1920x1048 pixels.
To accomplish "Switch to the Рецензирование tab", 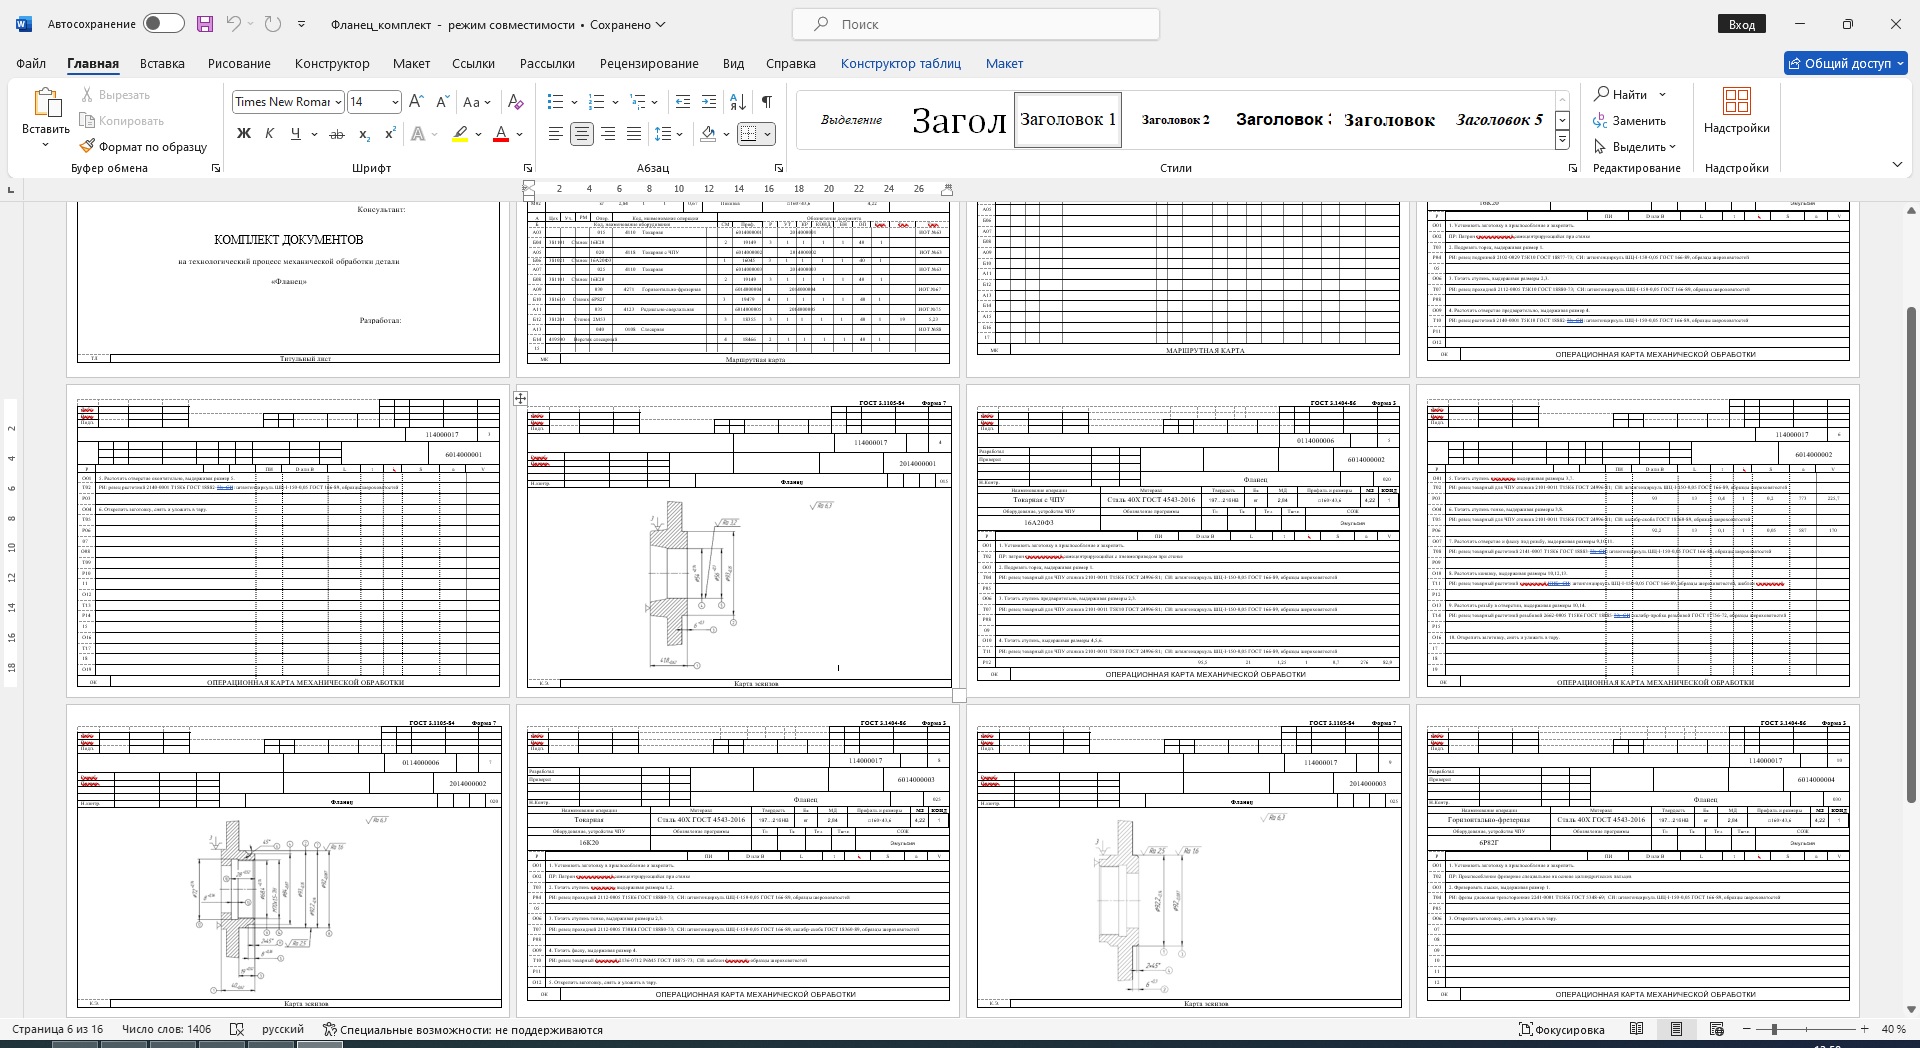I will (648, 63).
